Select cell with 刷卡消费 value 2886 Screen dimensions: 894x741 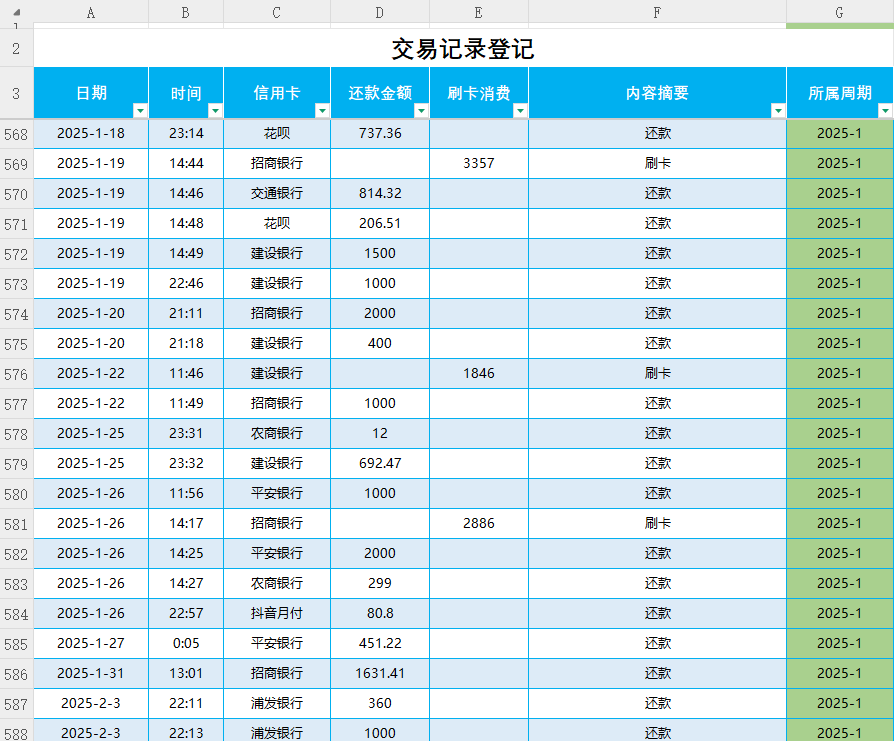pyautogui.click(x=479, y=524)
